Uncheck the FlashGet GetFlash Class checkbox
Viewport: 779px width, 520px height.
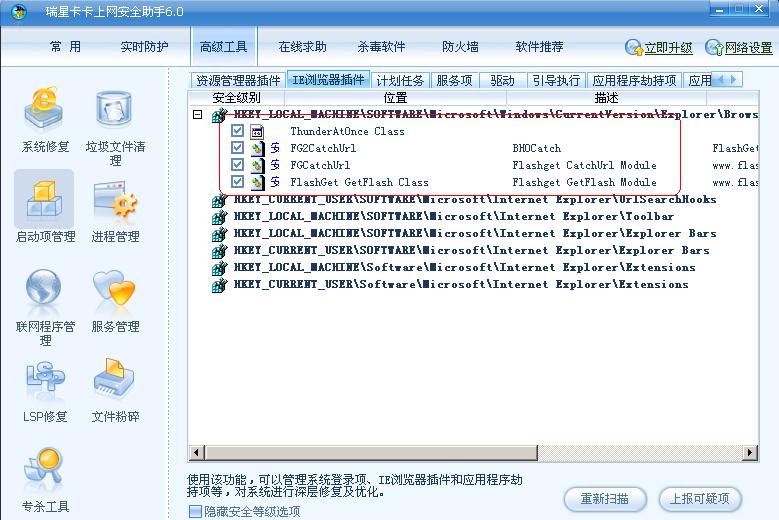point(237,181)
